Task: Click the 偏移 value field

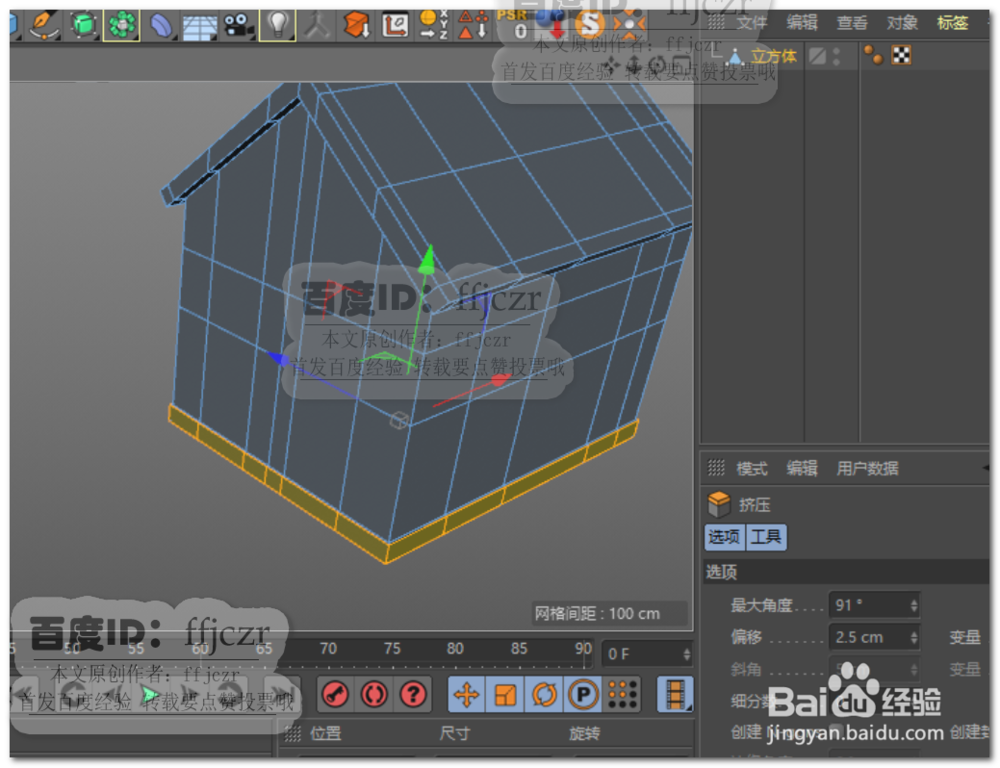Action: tap(869, 637)
